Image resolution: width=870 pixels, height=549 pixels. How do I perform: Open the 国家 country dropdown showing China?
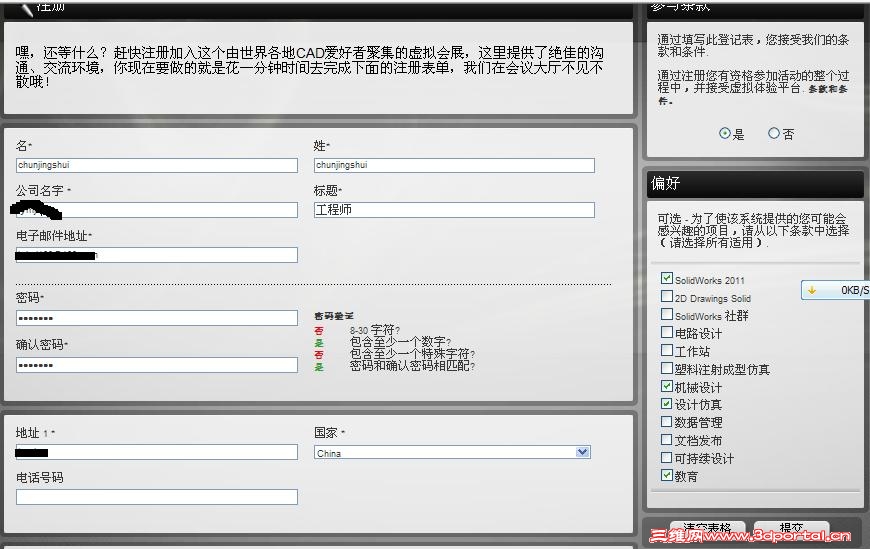coord(452,452)
